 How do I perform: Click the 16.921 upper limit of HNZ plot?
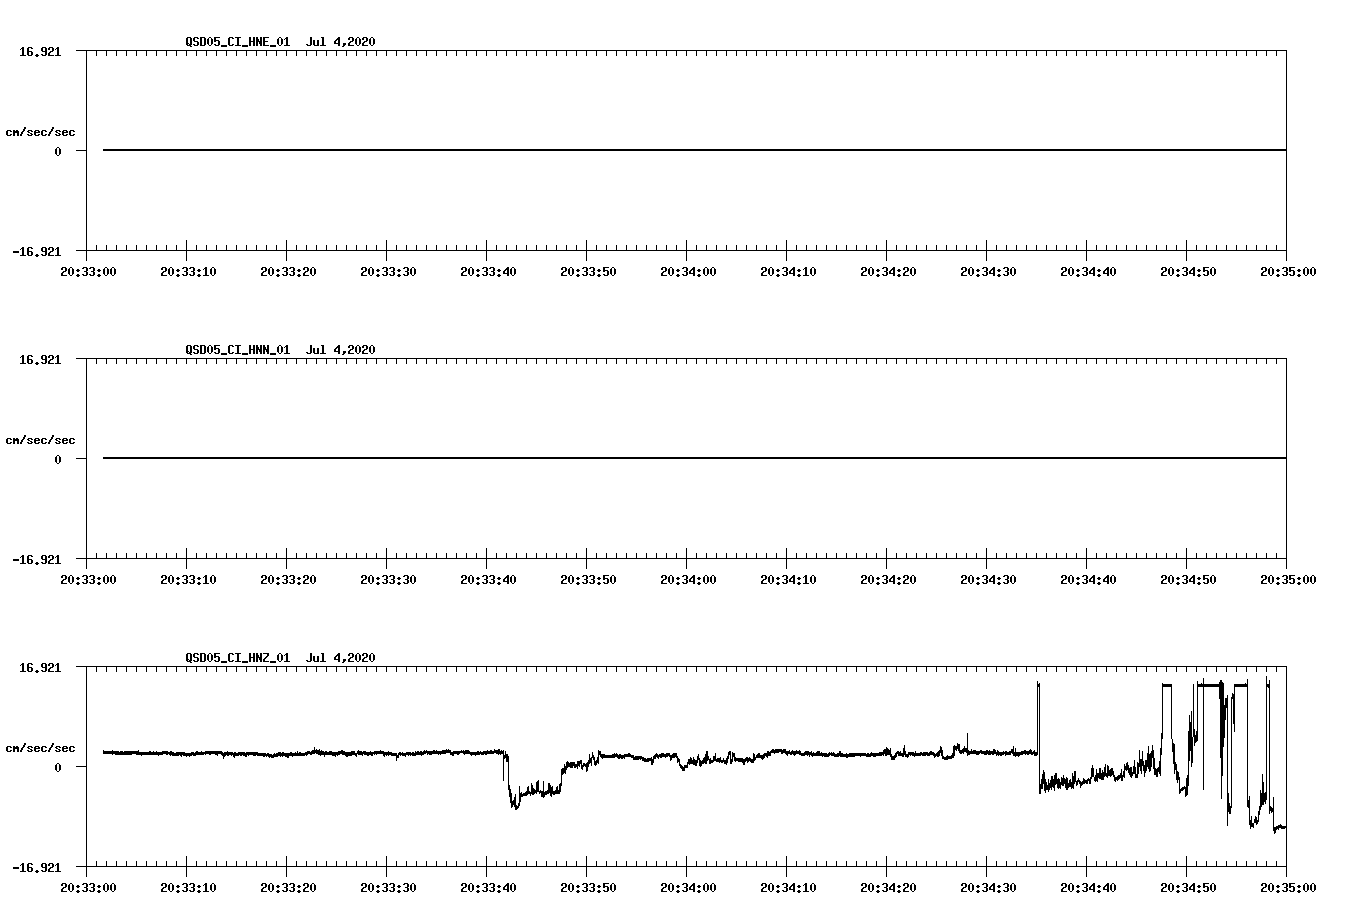(x=40, y=667)
